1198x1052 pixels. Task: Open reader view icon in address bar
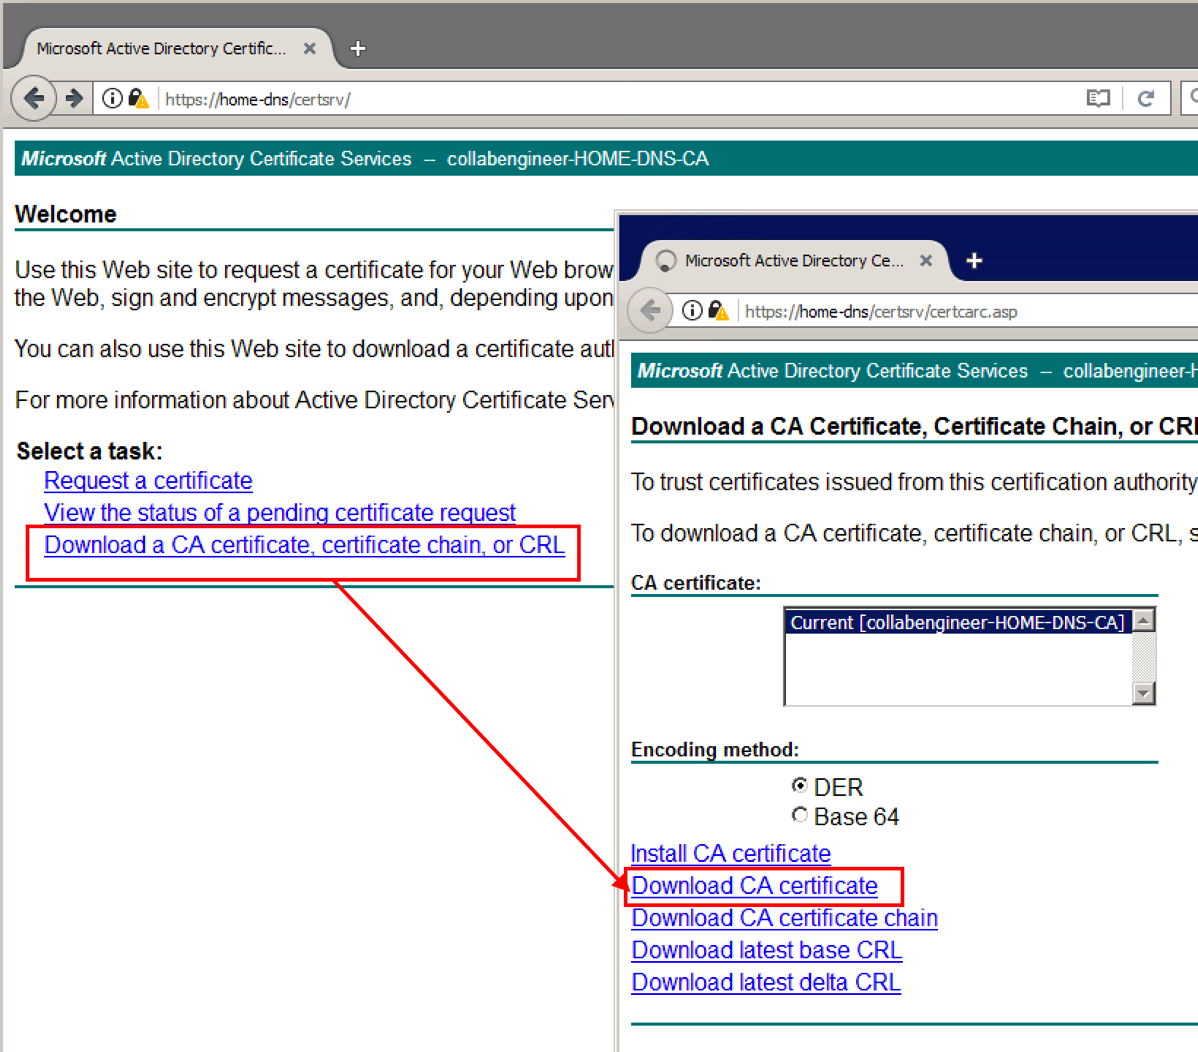click(1098, 98)
